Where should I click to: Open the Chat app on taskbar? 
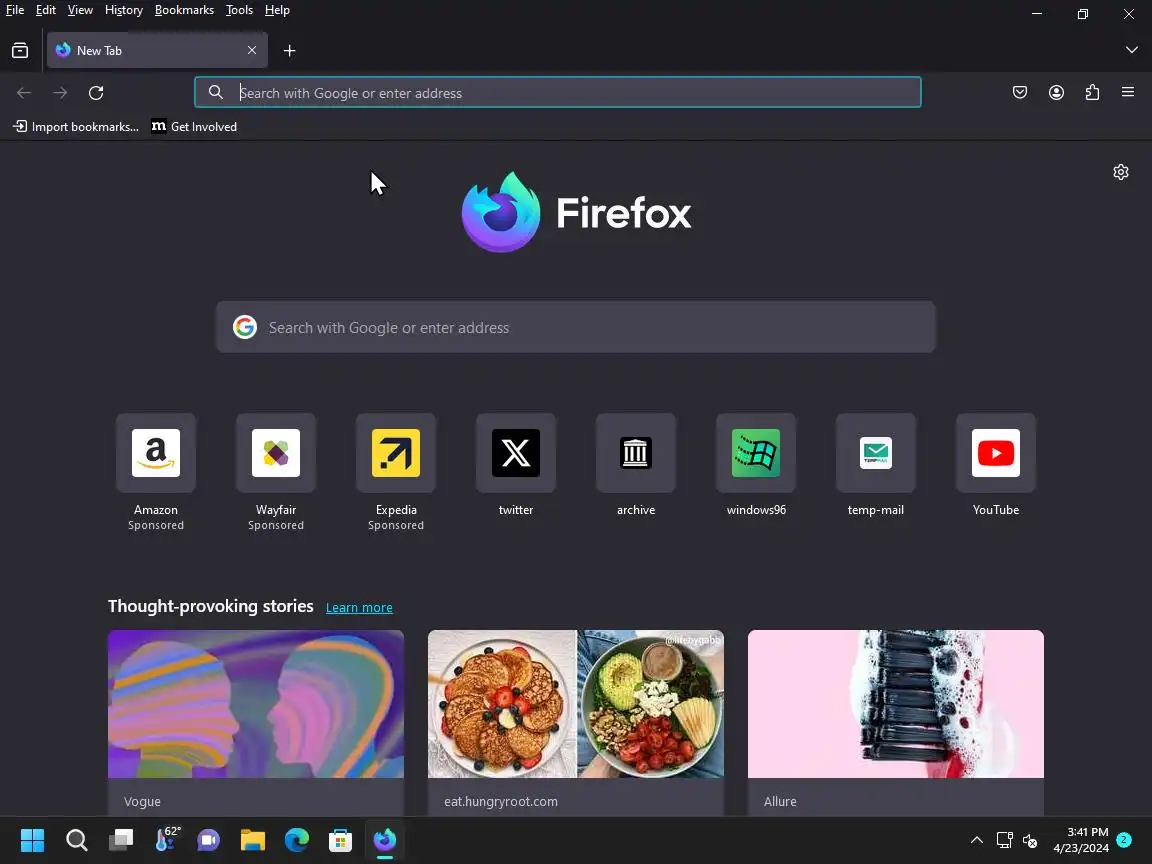click(209, 840)
